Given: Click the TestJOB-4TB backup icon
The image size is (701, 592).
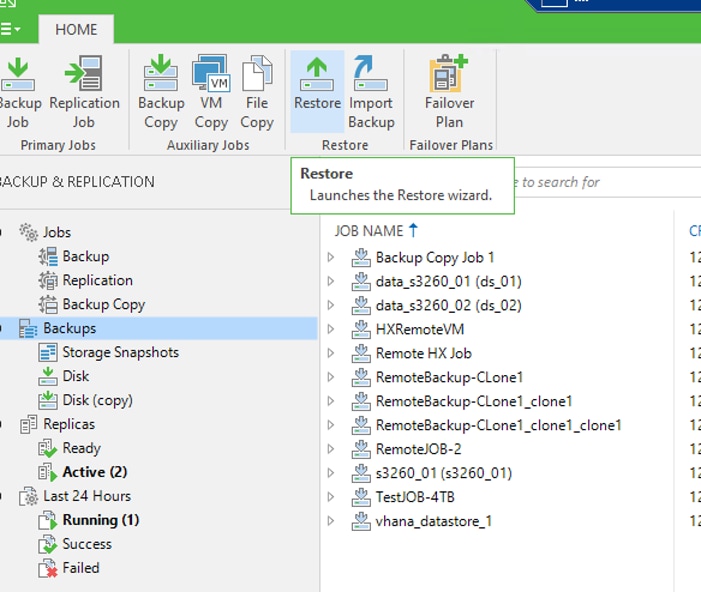Looking at the screenshot, I should coord(361,497).
